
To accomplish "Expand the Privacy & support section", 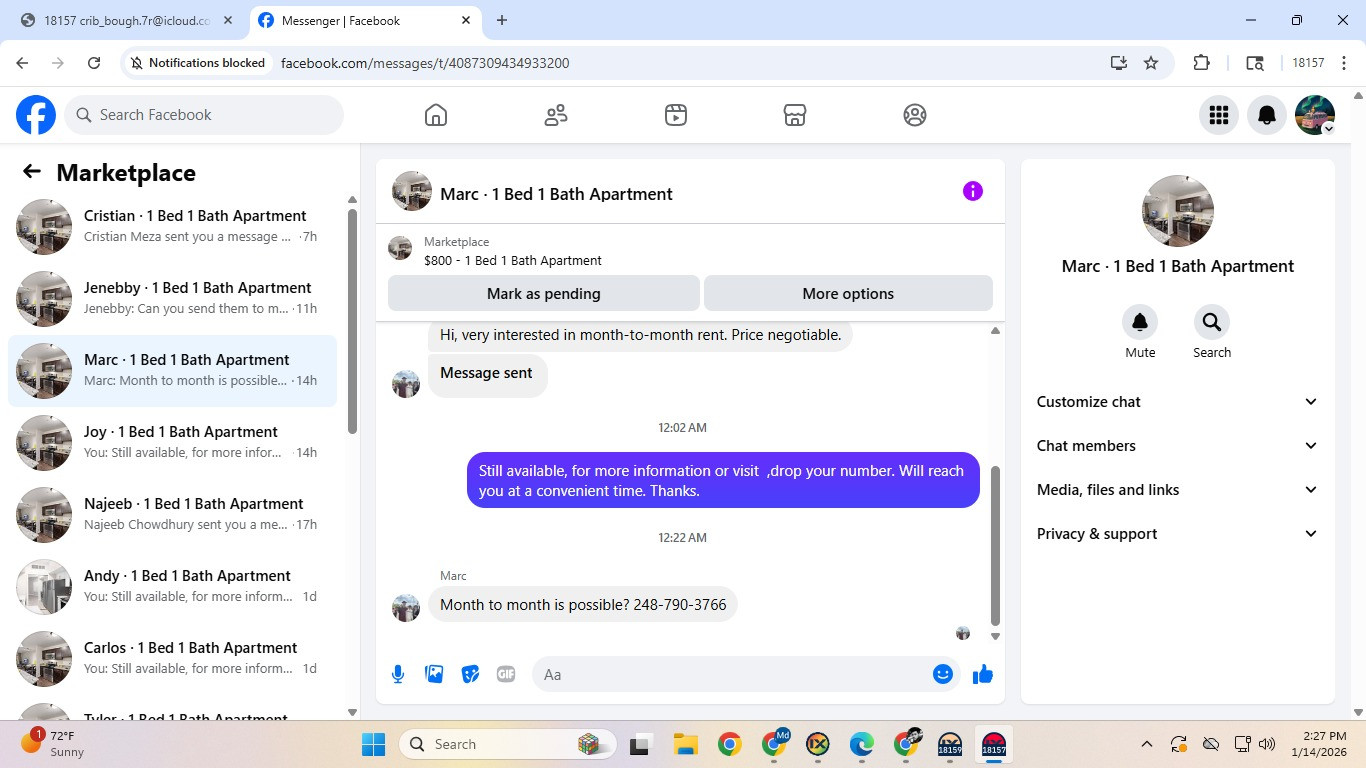I will tap(1178, 534).
